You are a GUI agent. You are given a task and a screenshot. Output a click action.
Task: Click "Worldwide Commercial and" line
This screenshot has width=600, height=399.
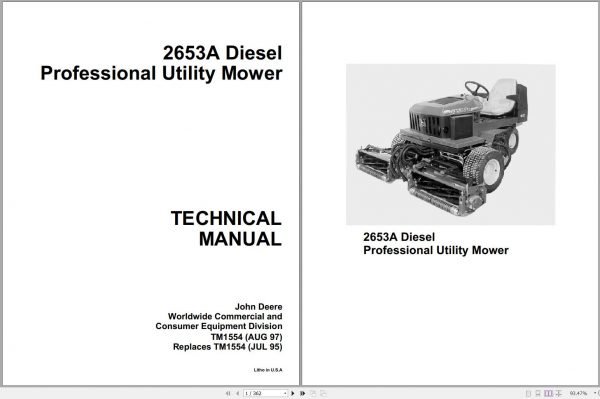[x=225, y=316]
